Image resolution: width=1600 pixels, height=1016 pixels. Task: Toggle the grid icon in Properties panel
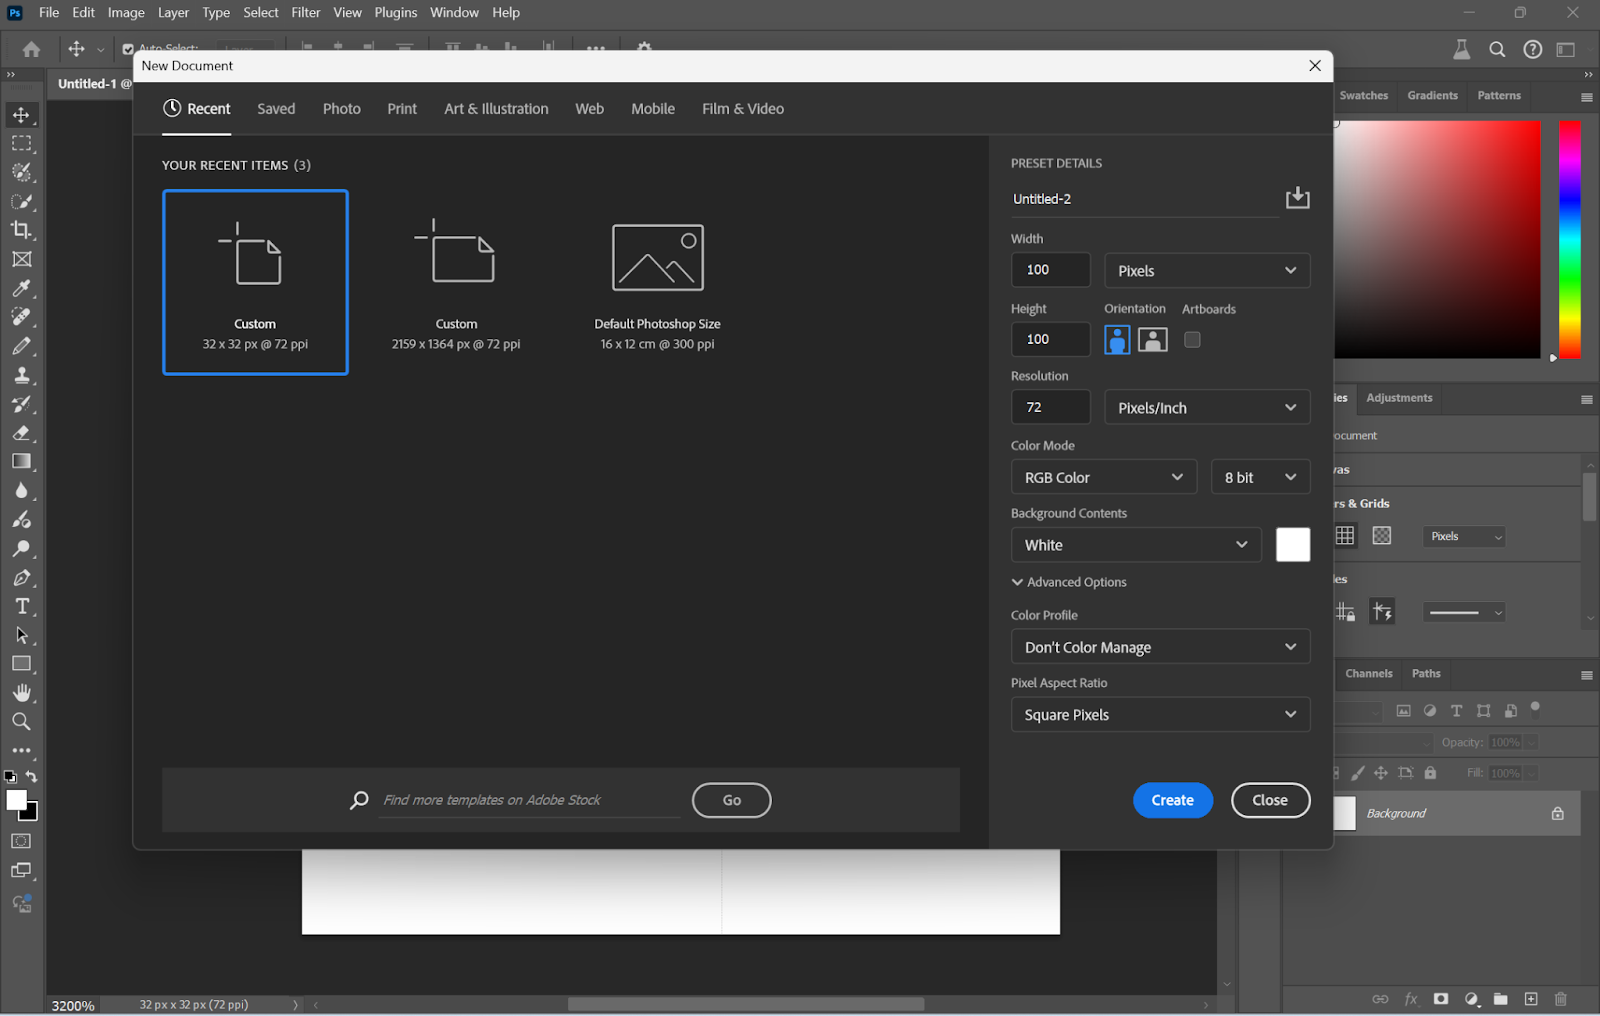click(1345, 536)
